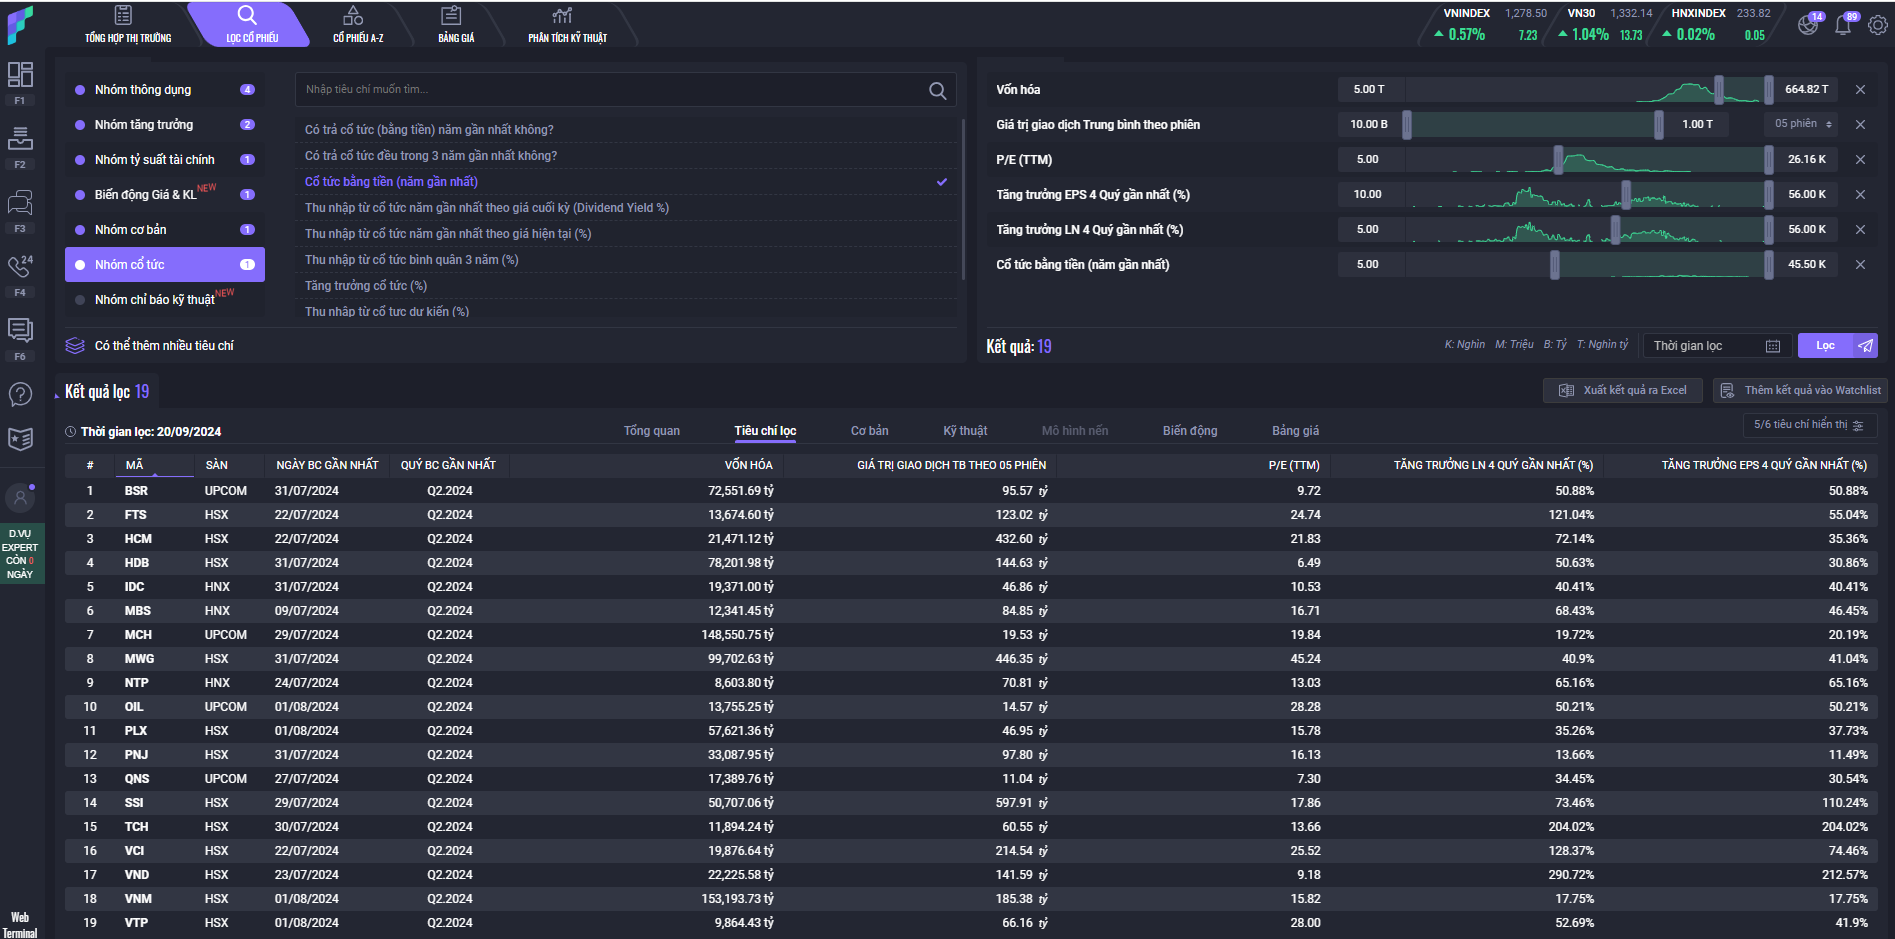Open the user profile avatar icon
The image size is (1895, 939).
(x=20, y=497)
